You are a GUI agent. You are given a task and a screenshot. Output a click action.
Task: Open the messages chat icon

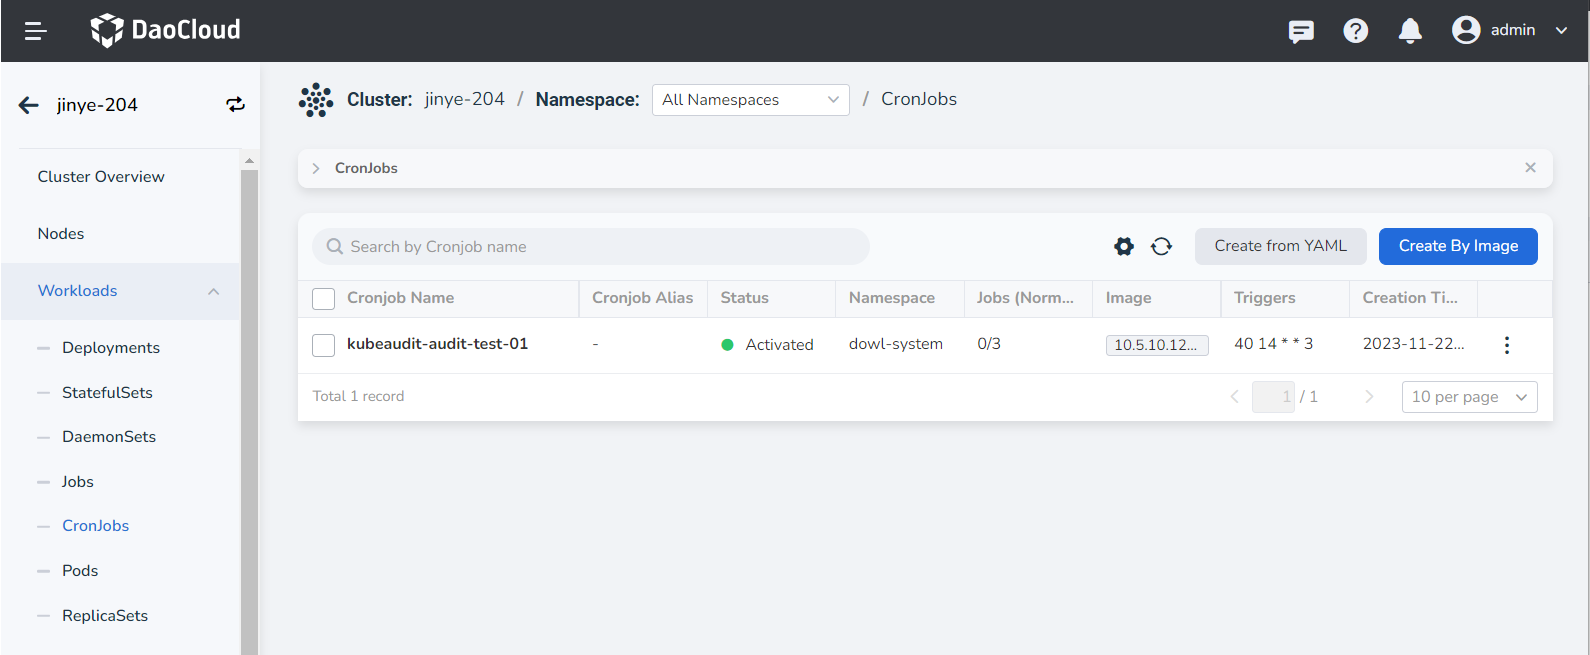[x=1301, y=31]
